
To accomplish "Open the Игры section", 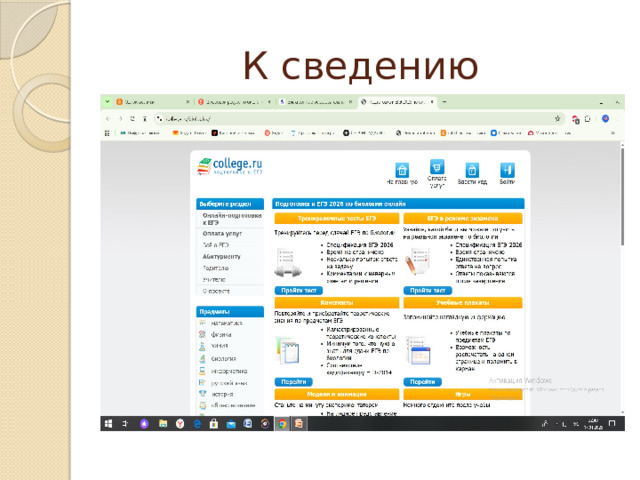I will 463,394.
